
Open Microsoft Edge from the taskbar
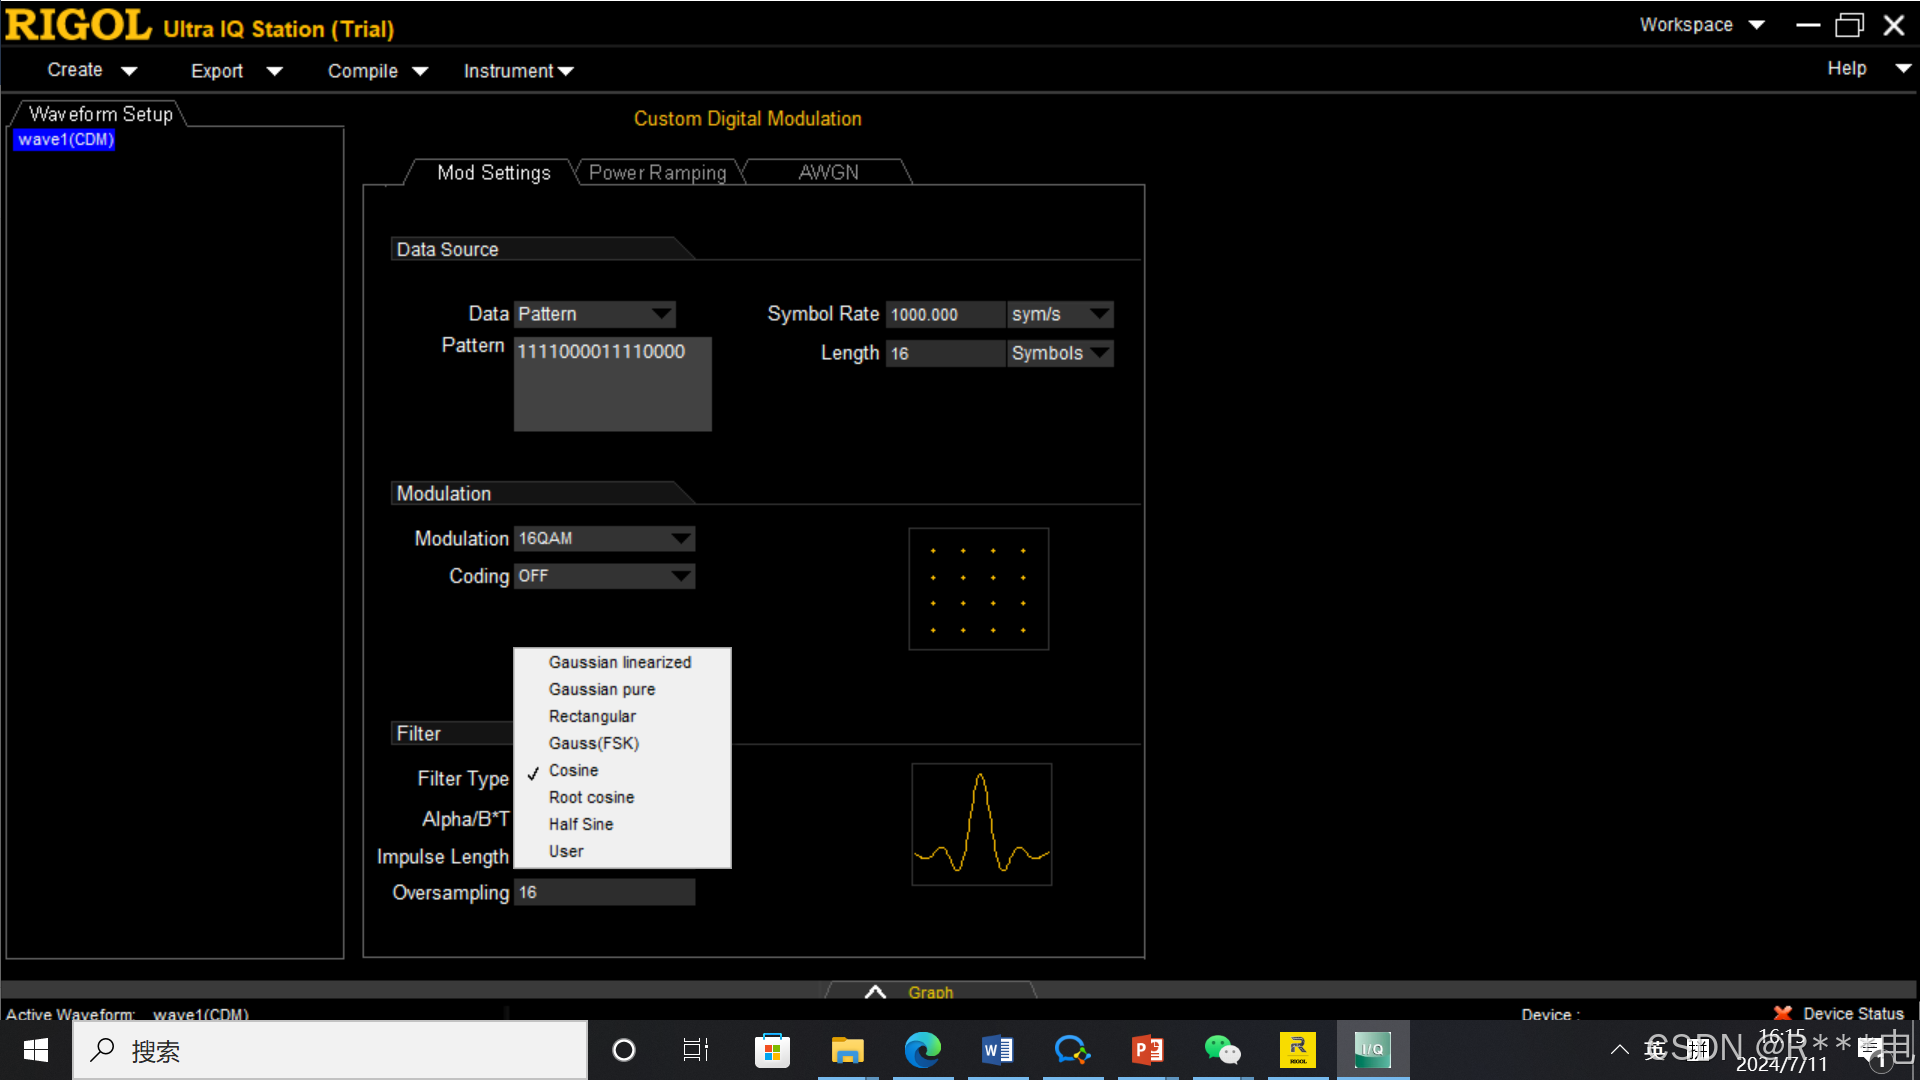922,1050
